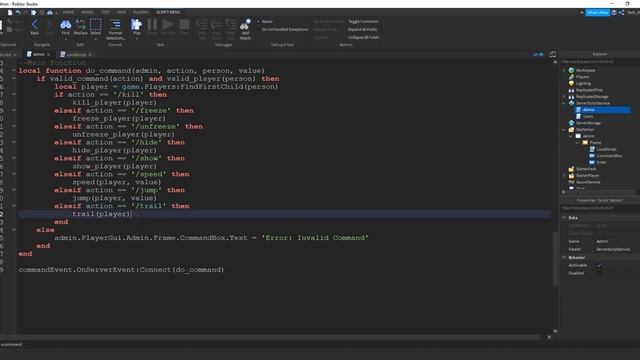Open the PLUGINS ribbon tab
640x360 pixels.
(x=141, y=12)
